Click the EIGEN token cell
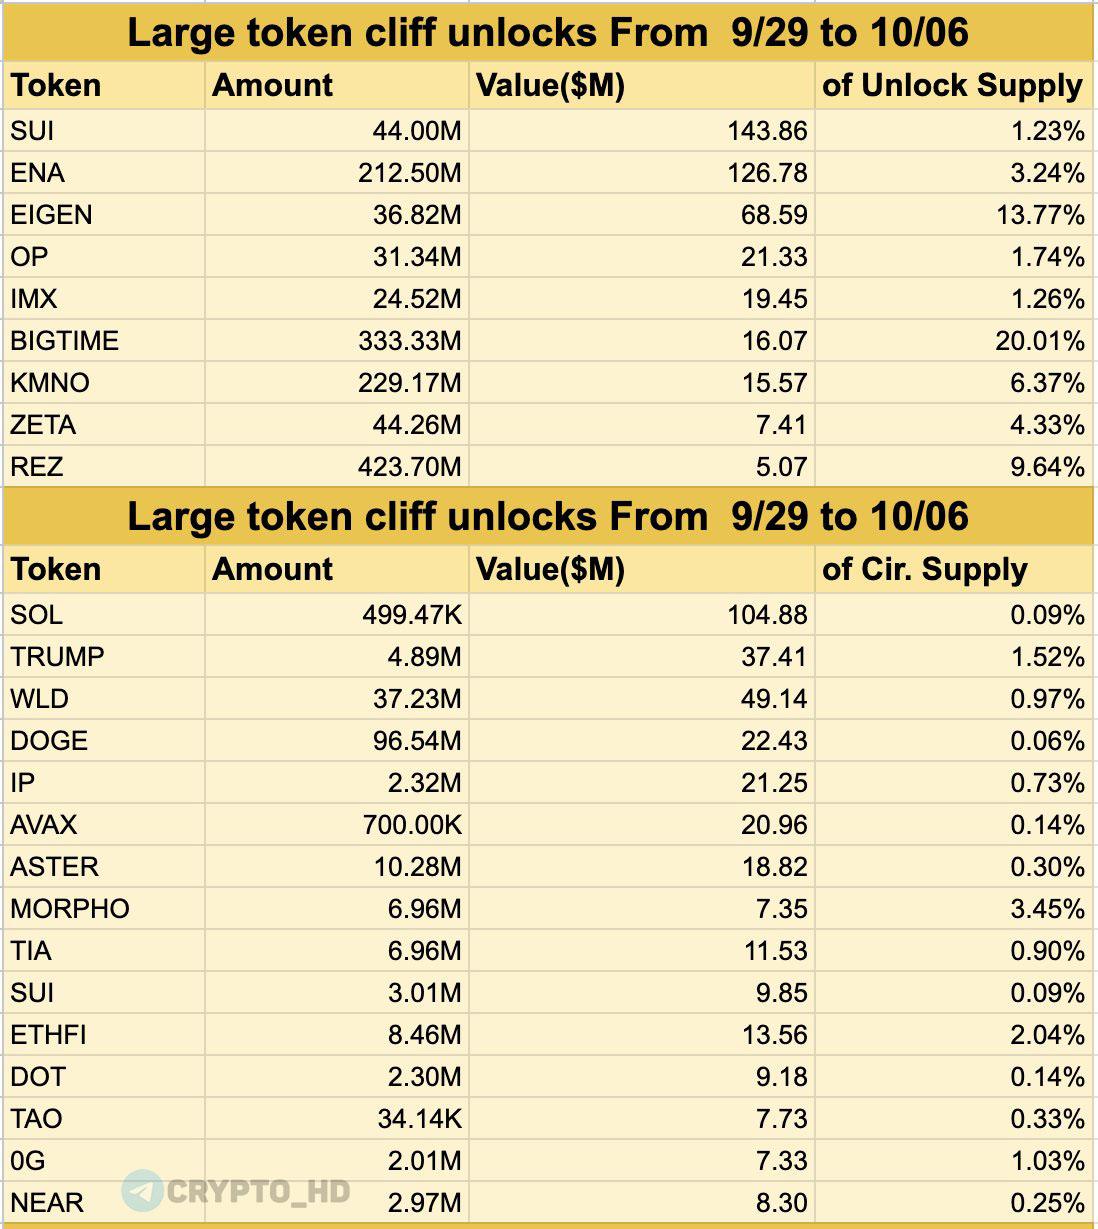The height and width of the screenshot is (1229, 1098). [x=51, y=215]
